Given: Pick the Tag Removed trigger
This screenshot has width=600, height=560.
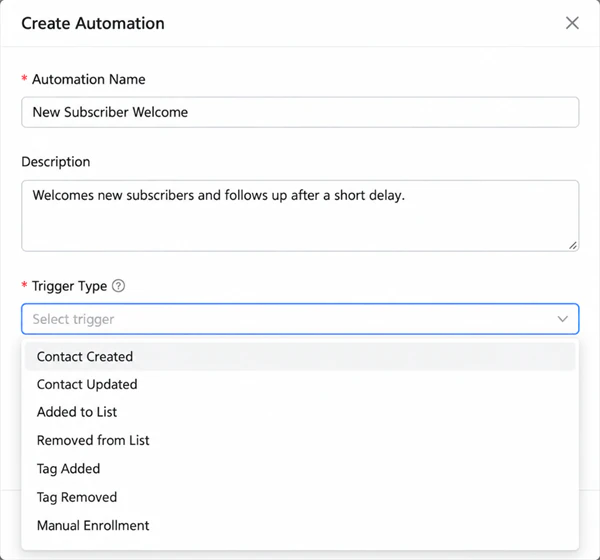Looking at the screenshot, I should pos(300,497).
